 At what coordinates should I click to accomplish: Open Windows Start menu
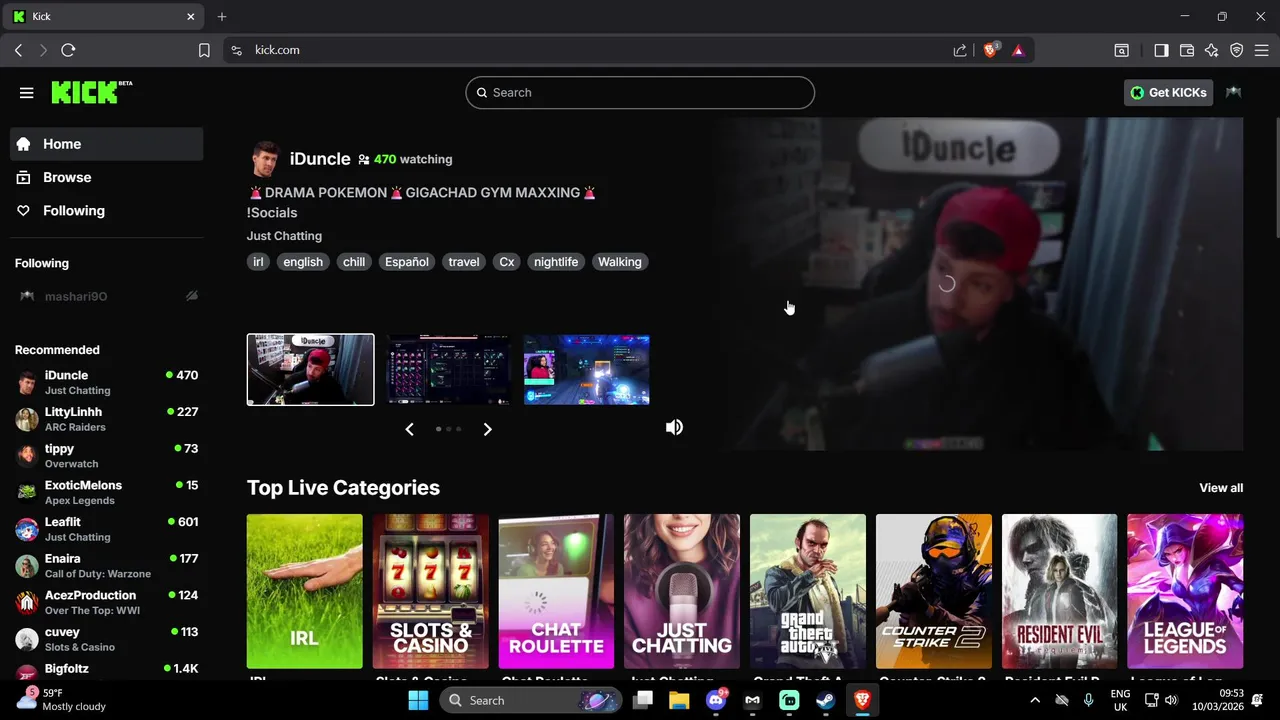418,700
